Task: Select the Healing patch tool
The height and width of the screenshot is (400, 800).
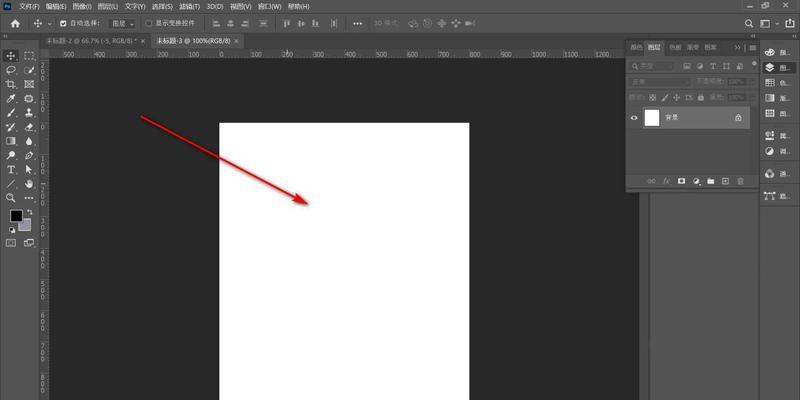Action: 29,98
